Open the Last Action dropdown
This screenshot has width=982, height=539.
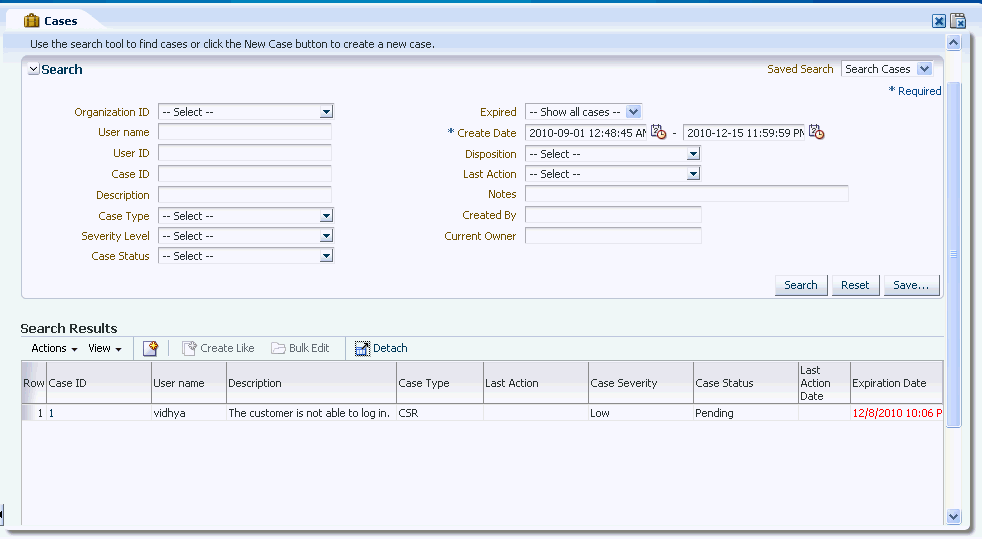693,174
